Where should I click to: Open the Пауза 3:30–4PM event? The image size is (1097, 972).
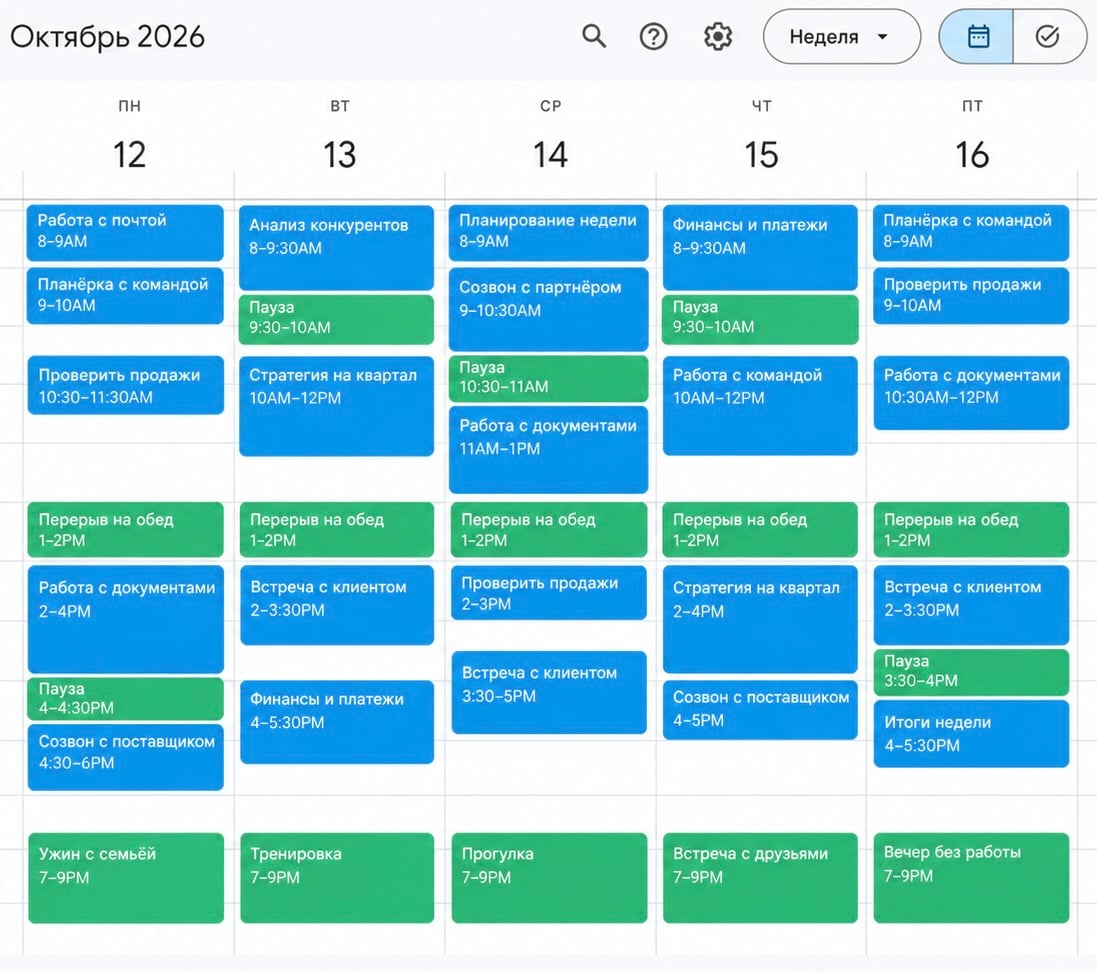pos(972,672)
